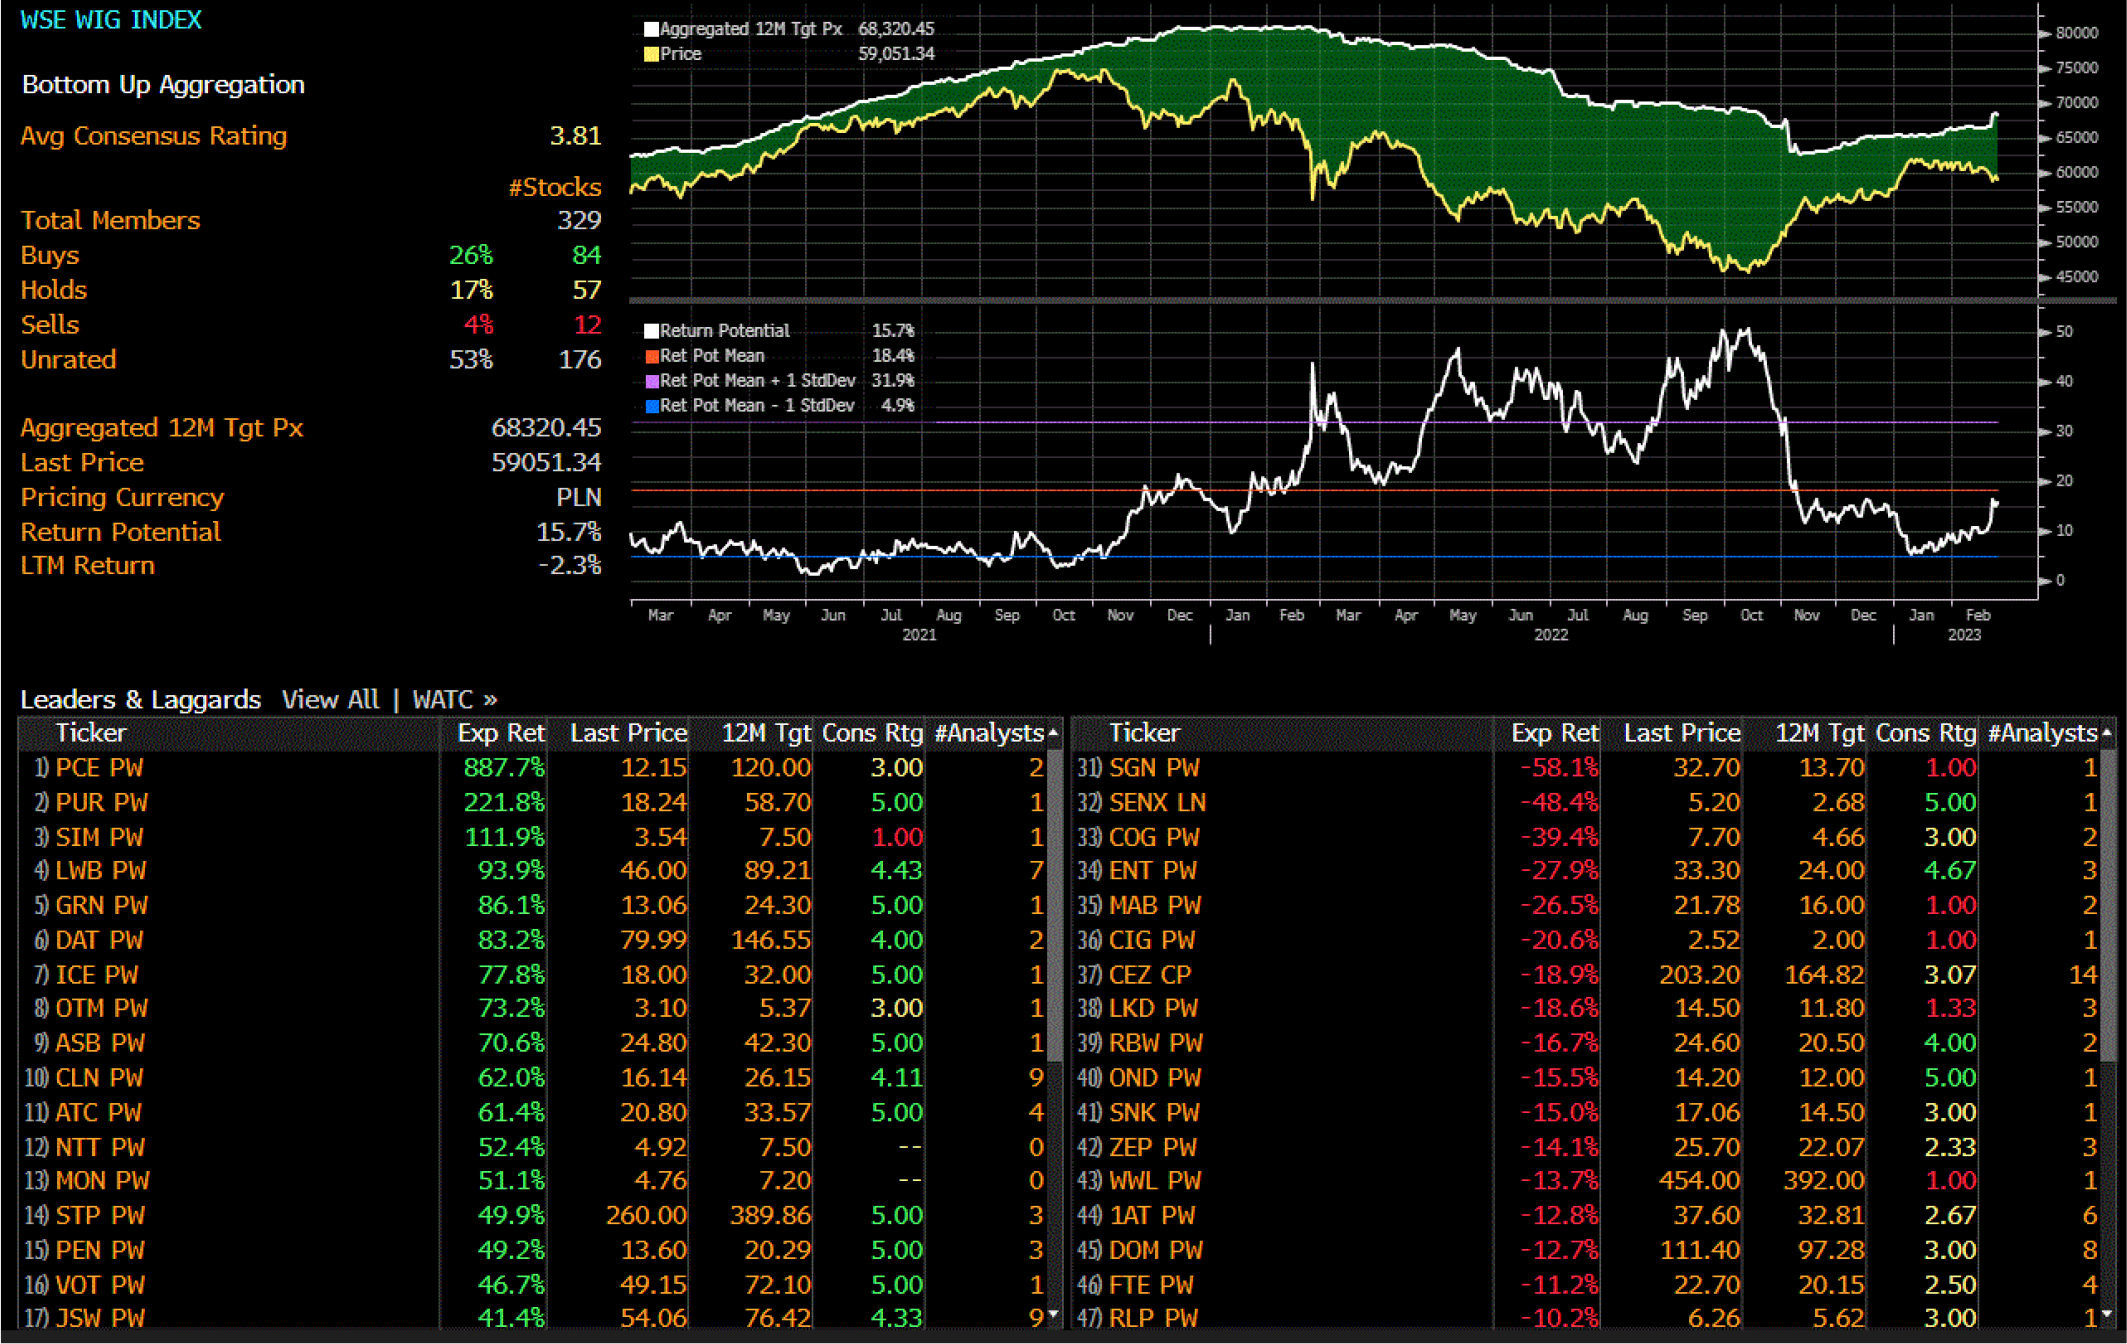Select row 42) ZEP PW
This screenshot has width=2127, height=1344.
pyautogui.click(x=1586, y=1147)
